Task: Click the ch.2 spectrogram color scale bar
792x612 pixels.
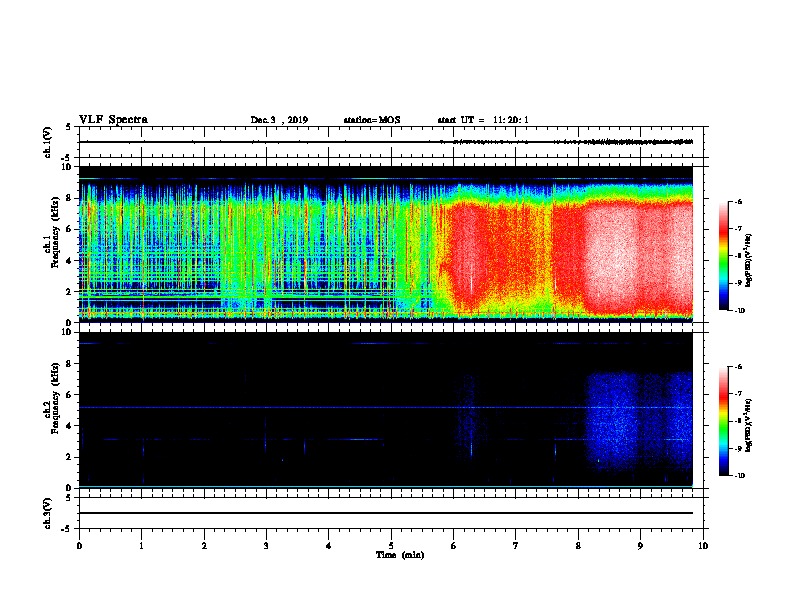Action: point(724,421)
